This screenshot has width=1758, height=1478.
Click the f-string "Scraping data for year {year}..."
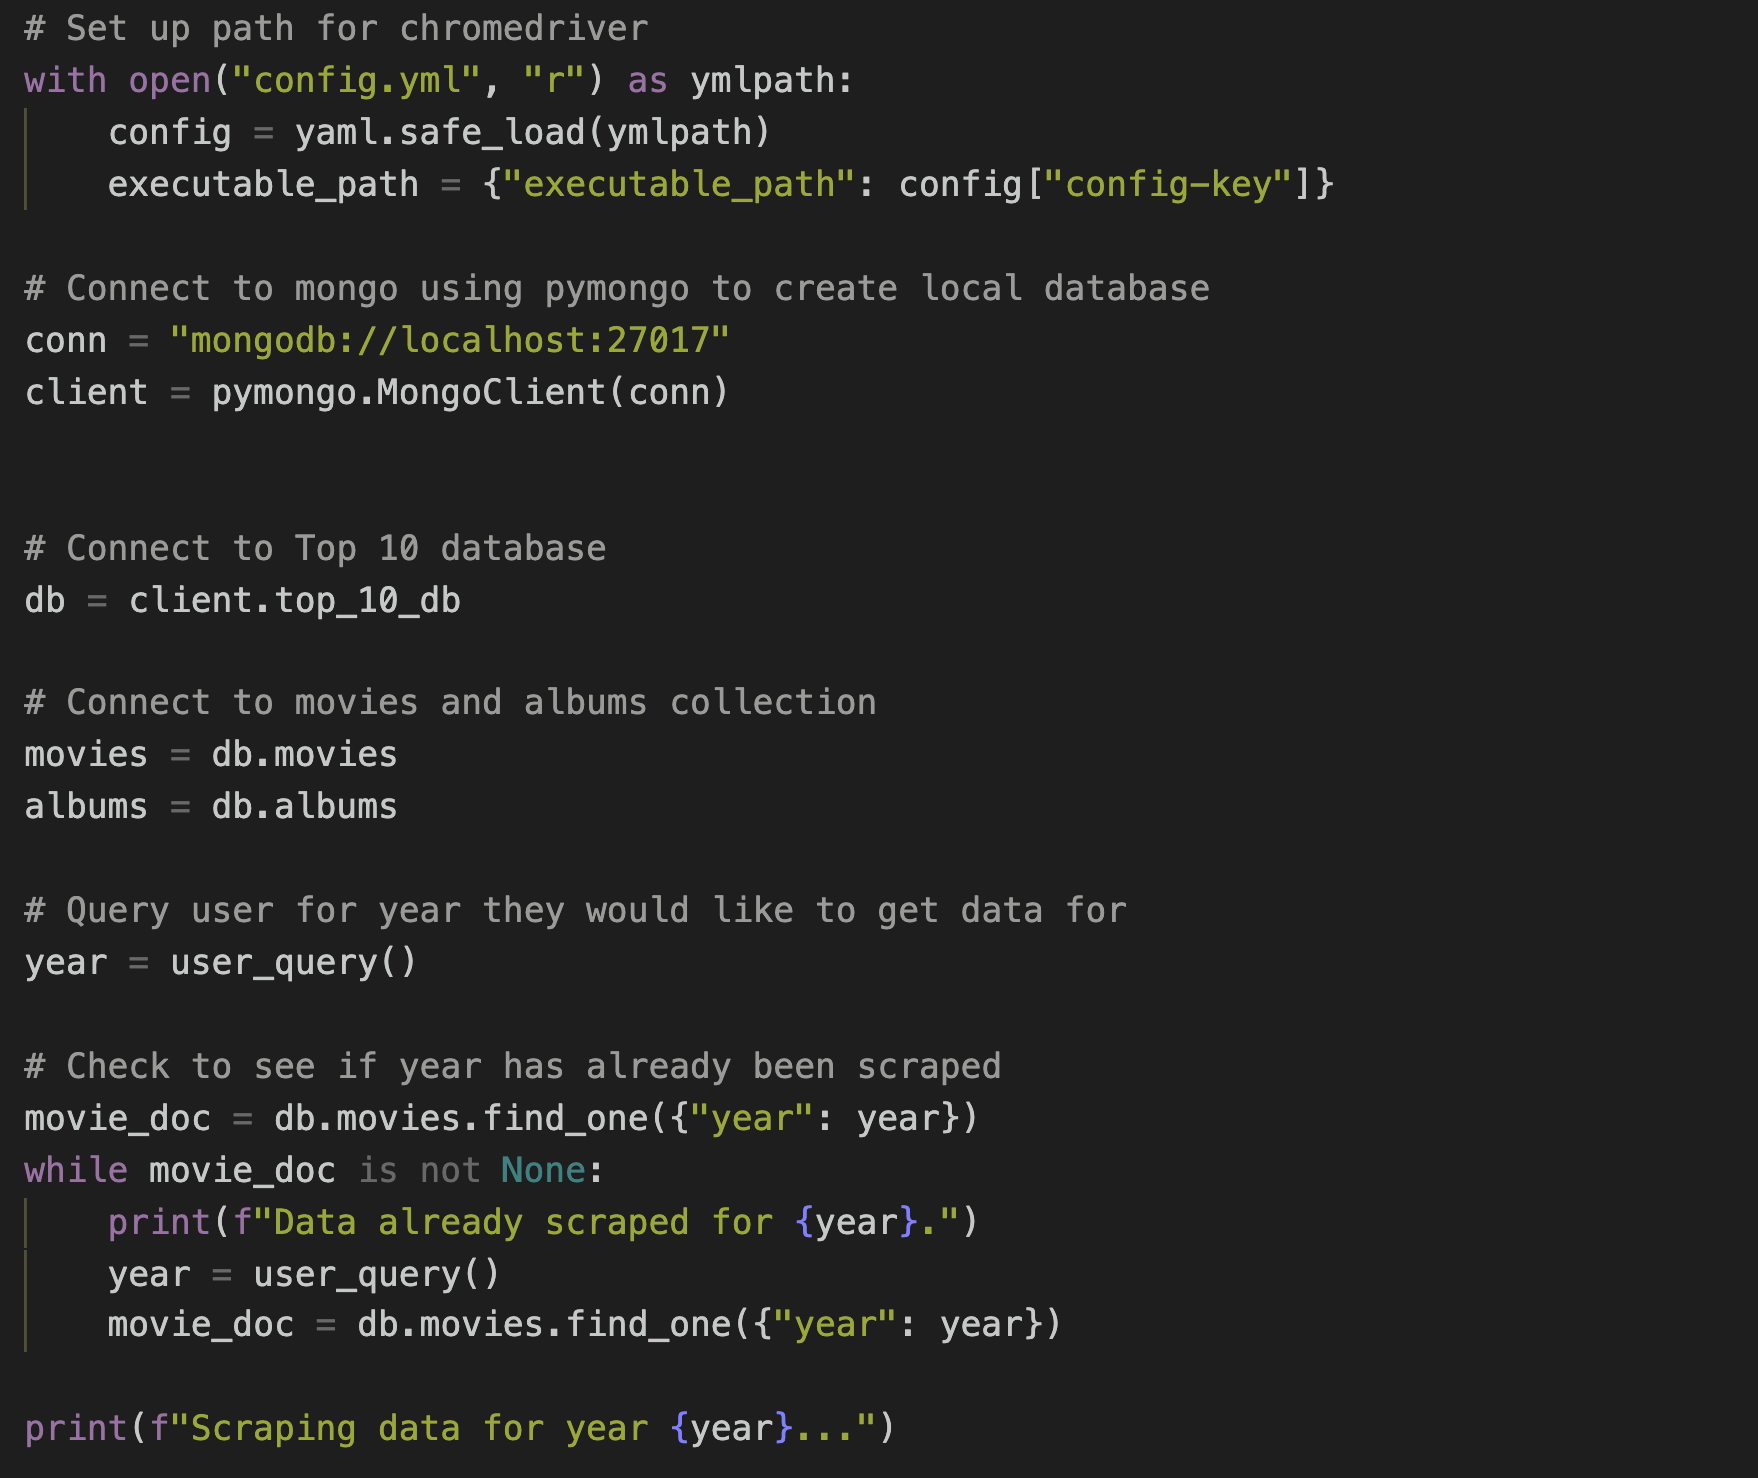click(513, 1428)
